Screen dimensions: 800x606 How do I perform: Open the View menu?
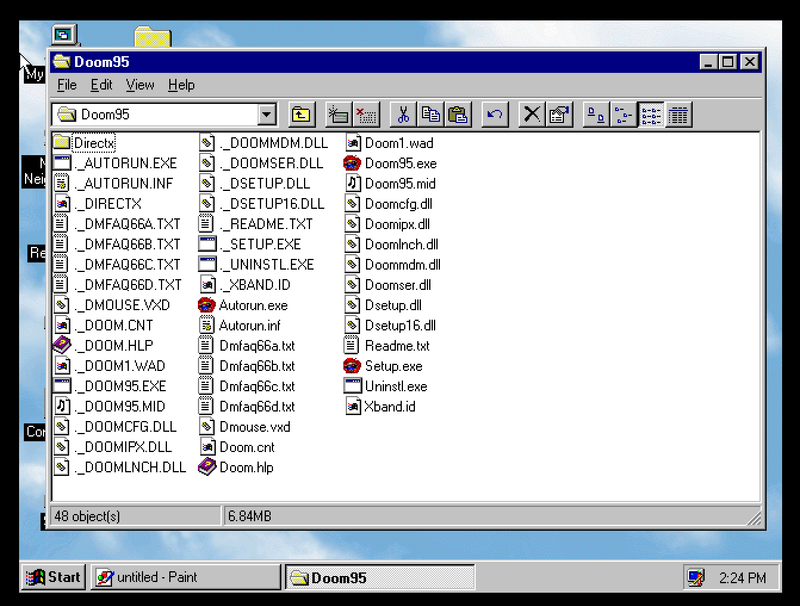coord(139,85)
